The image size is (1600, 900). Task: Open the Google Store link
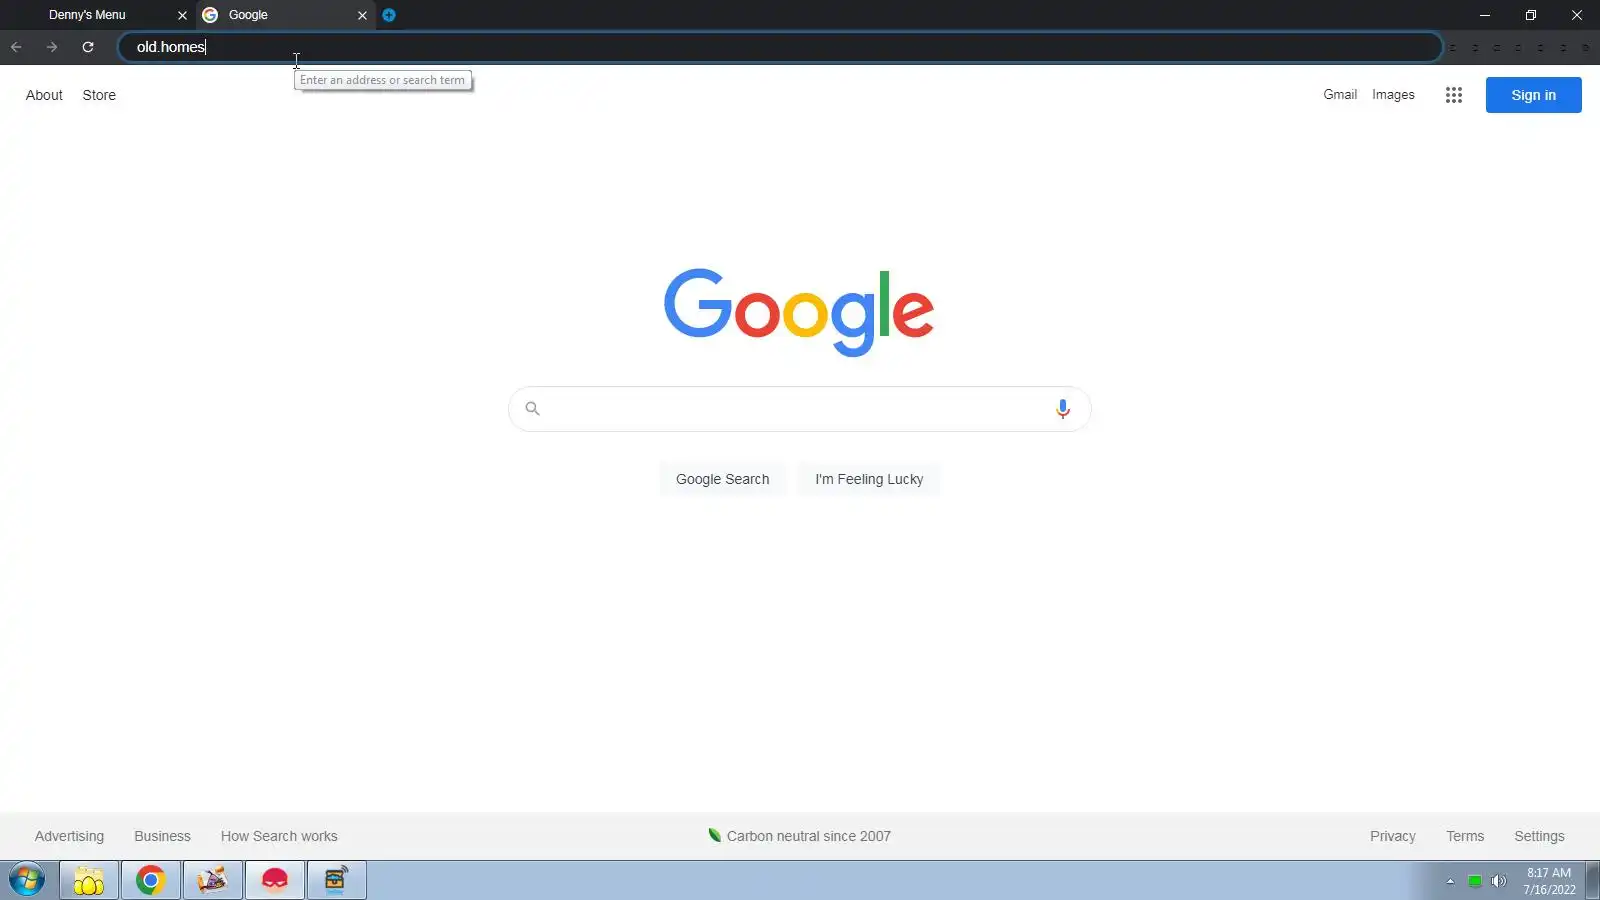99,95
